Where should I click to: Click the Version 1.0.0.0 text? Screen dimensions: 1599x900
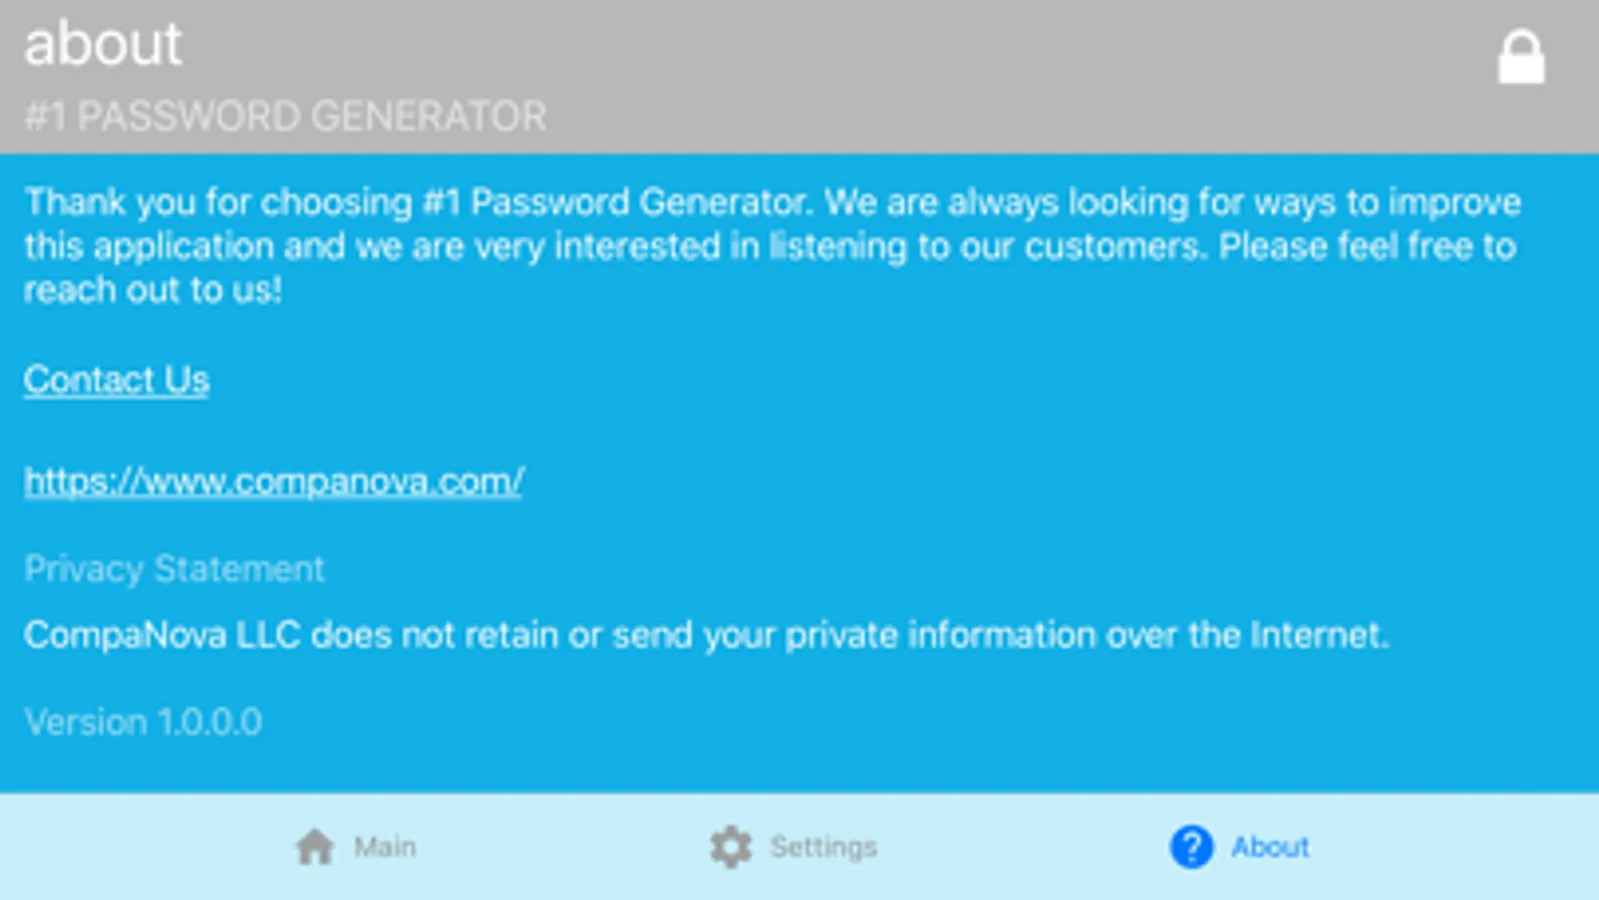coord(143,722)
